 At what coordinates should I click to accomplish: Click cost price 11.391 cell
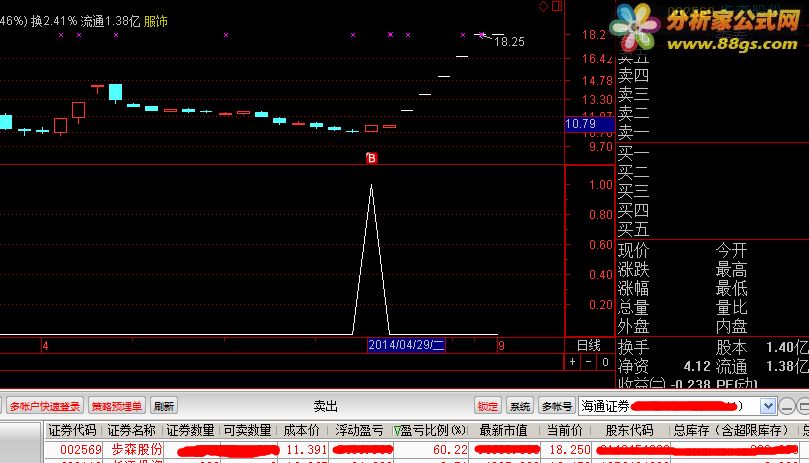point(306,450)
